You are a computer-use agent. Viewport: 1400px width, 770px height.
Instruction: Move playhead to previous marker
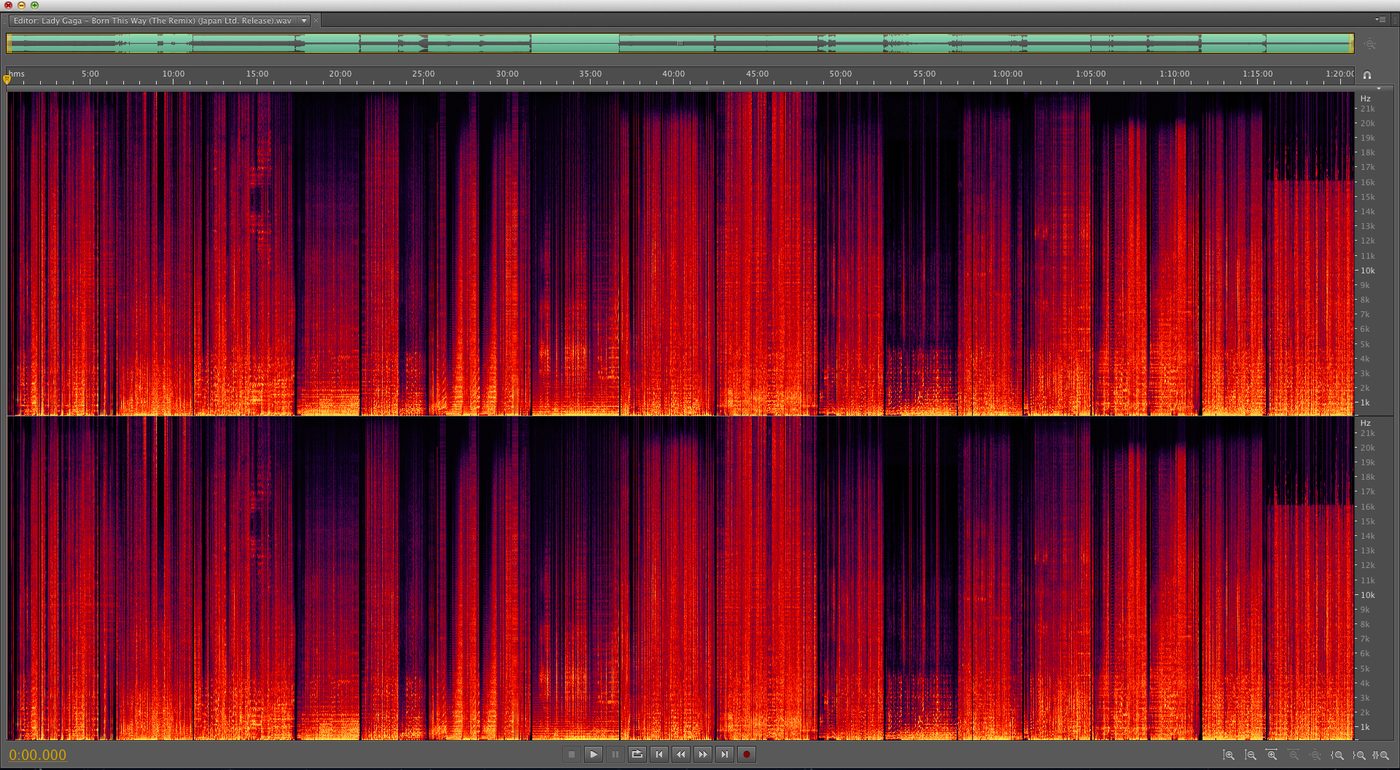click(659, 754)
